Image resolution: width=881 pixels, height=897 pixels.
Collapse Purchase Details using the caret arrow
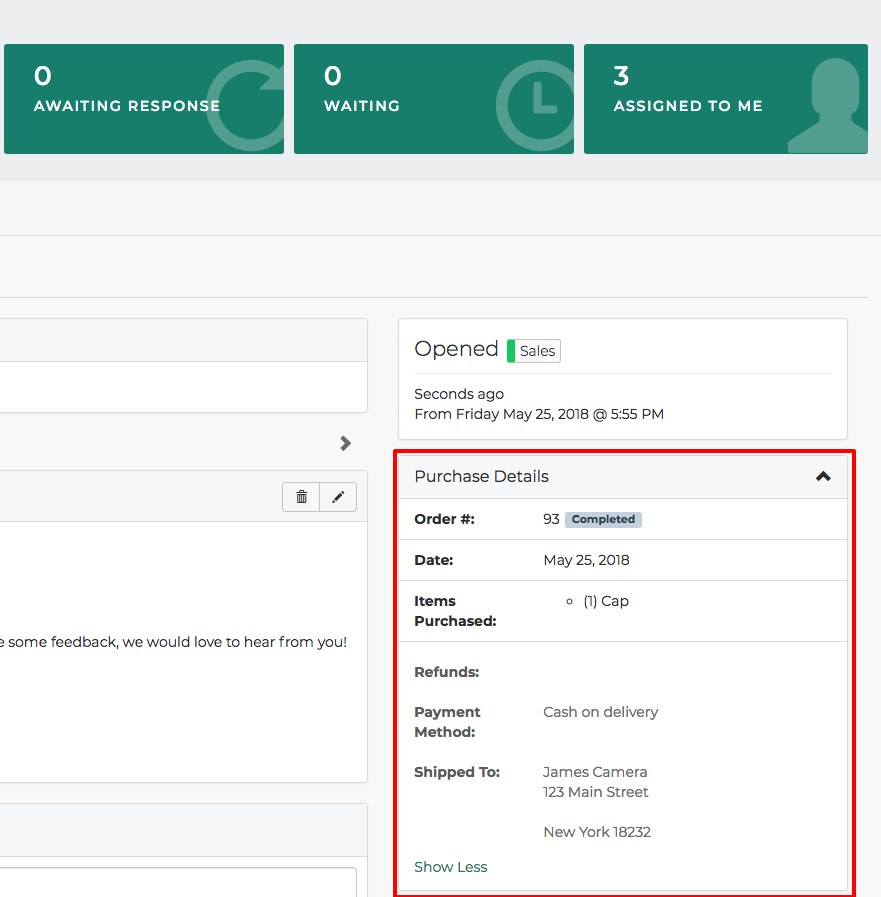(823, 477)
